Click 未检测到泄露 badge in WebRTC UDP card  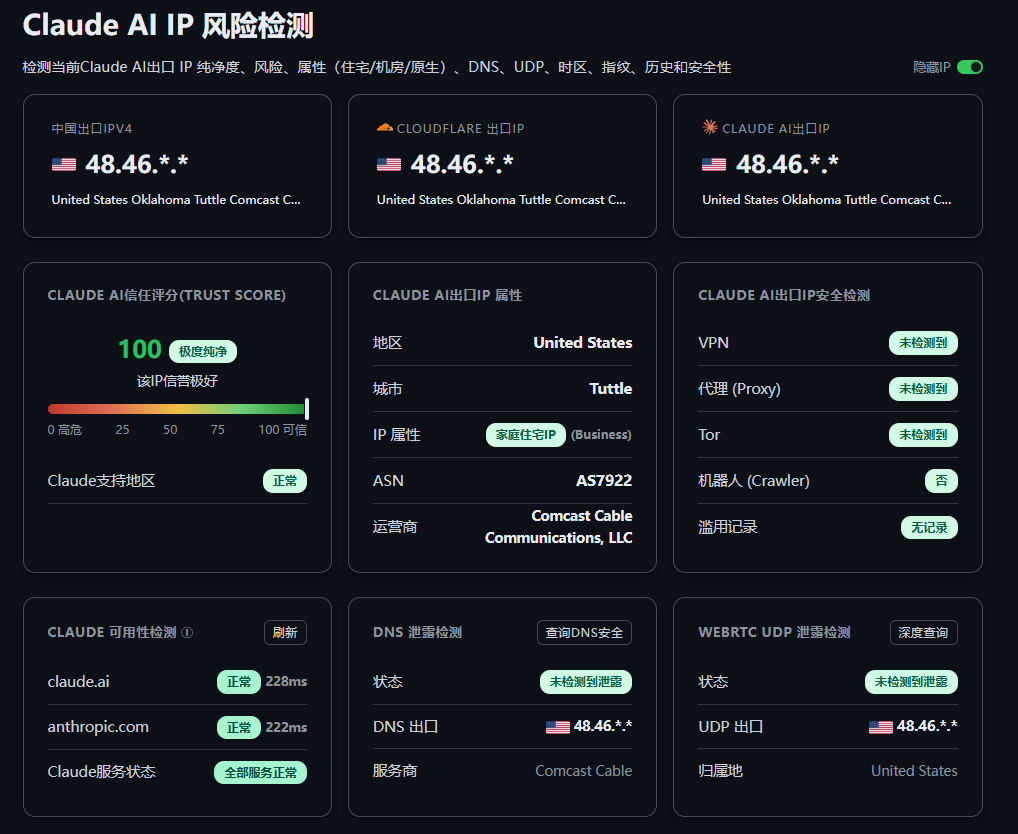tap(911, 682)
